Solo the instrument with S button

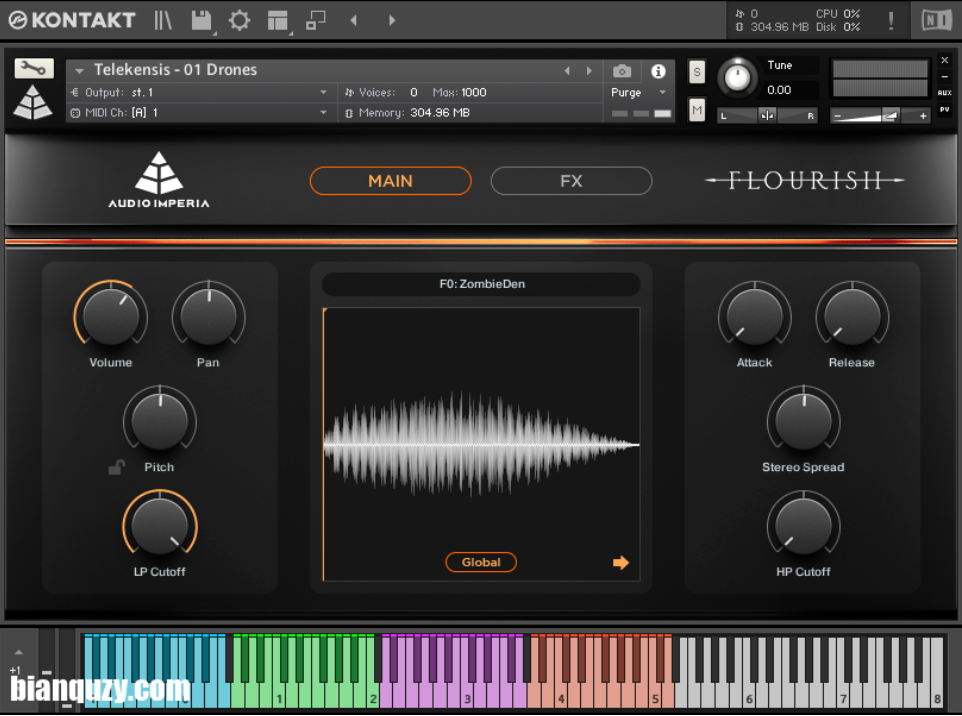click(696, 72)
